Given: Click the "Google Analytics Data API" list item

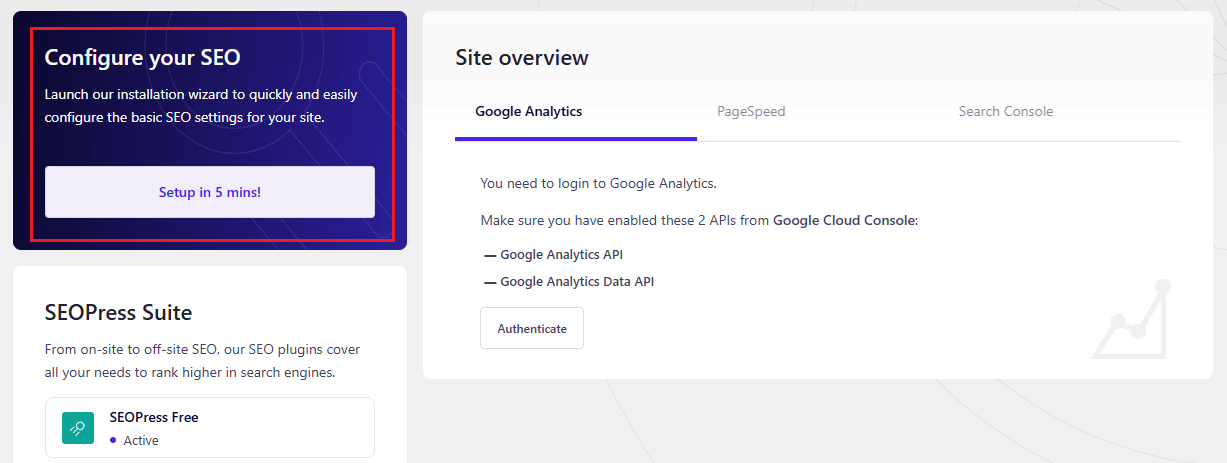Looking at the screenshot, I should pyautogui.click(x=577, y=282).
